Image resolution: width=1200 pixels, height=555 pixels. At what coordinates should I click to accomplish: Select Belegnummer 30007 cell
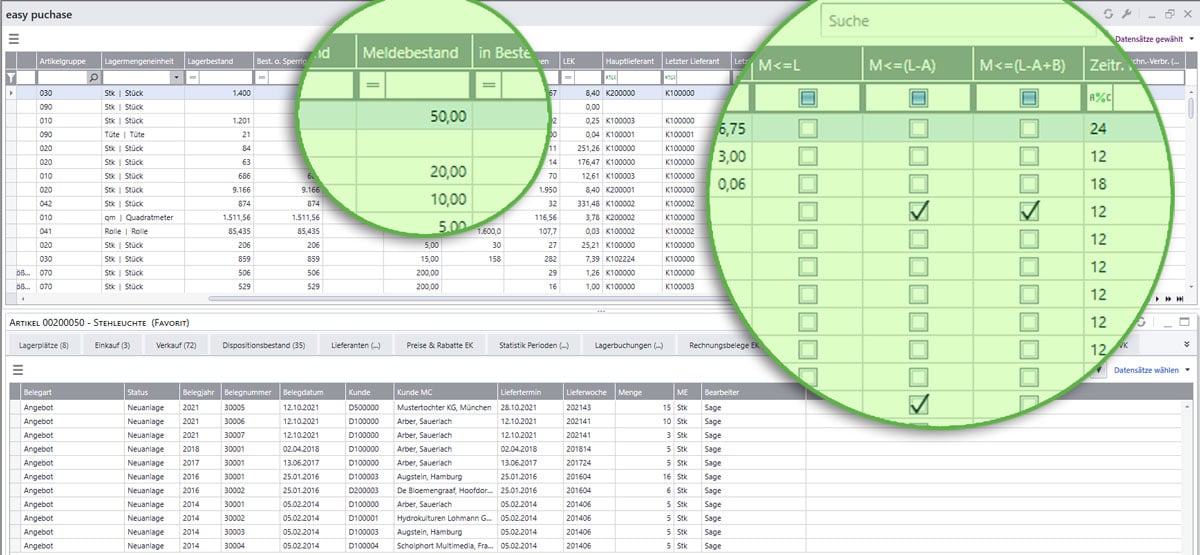(x=249, y=435)
